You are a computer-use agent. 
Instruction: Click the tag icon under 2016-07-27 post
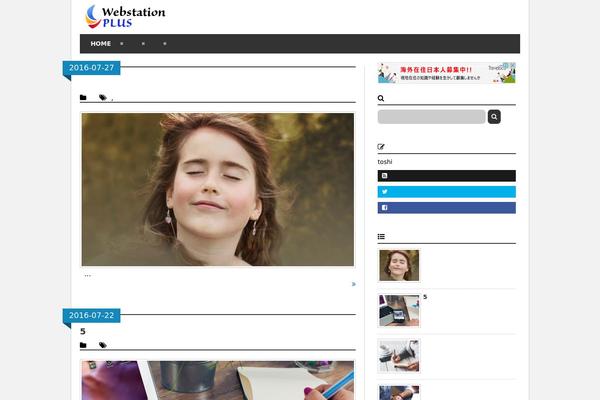point(102,98)
